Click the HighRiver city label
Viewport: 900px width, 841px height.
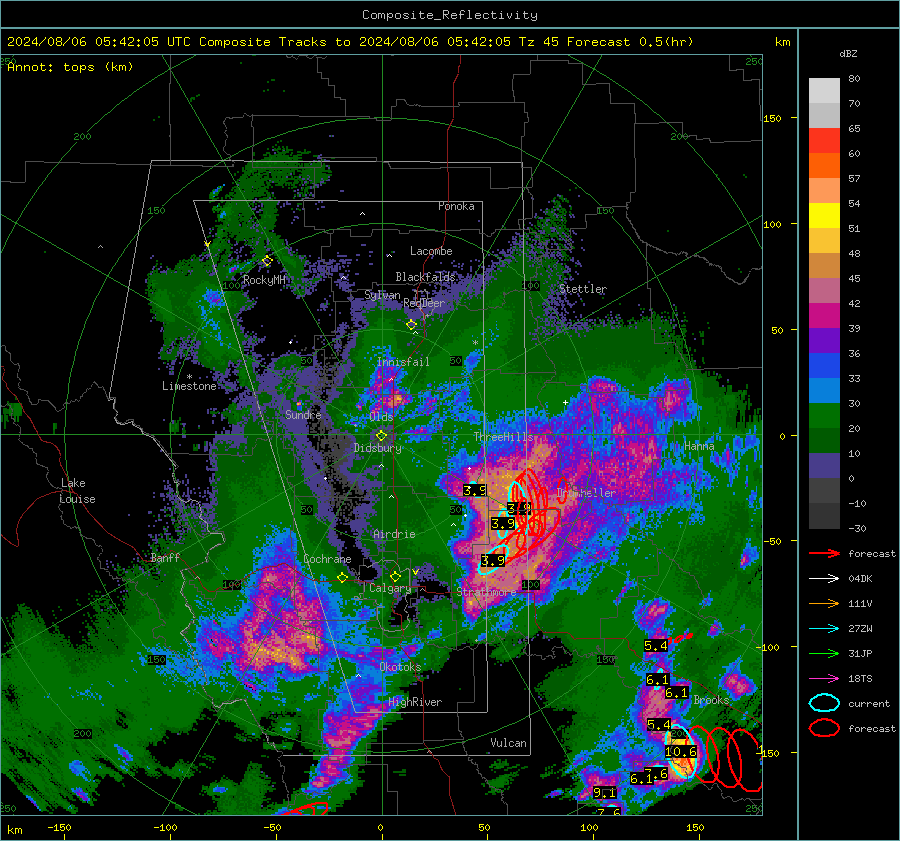tap(415, 702)
